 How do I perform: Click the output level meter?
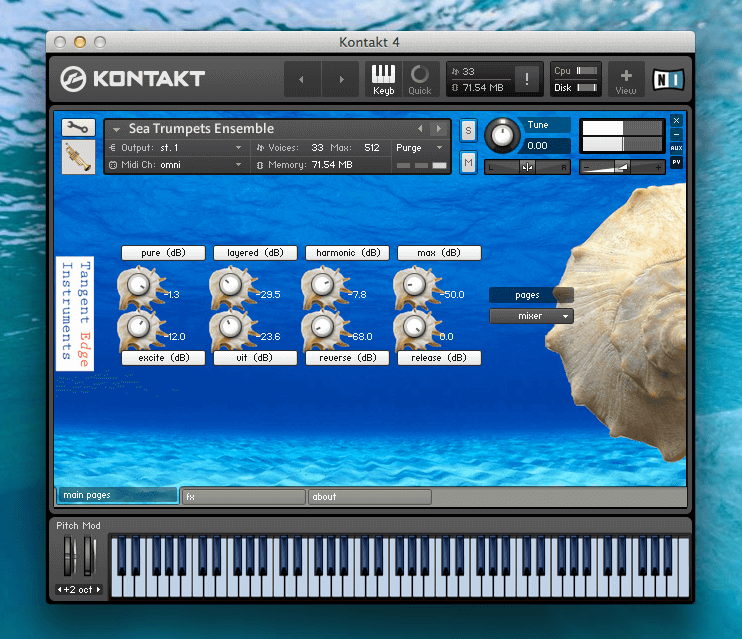pos(622,136)
